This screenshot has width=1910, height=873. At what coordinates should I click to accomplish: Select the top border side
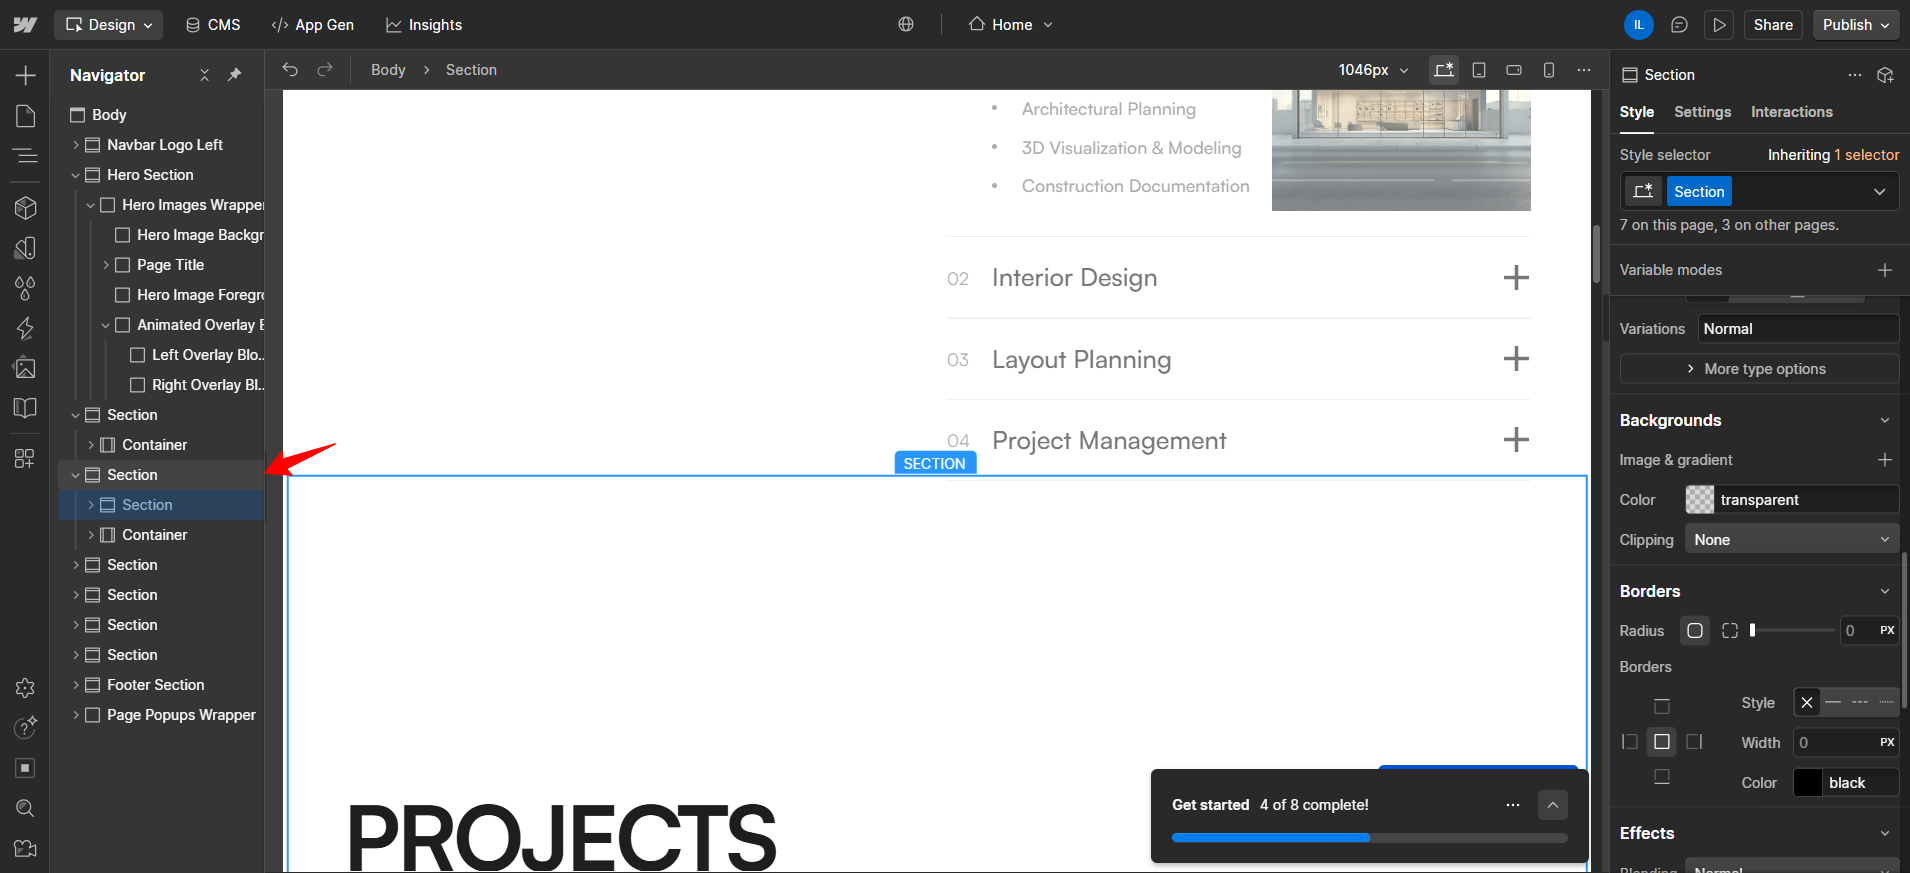click(x=1662, y=707)
